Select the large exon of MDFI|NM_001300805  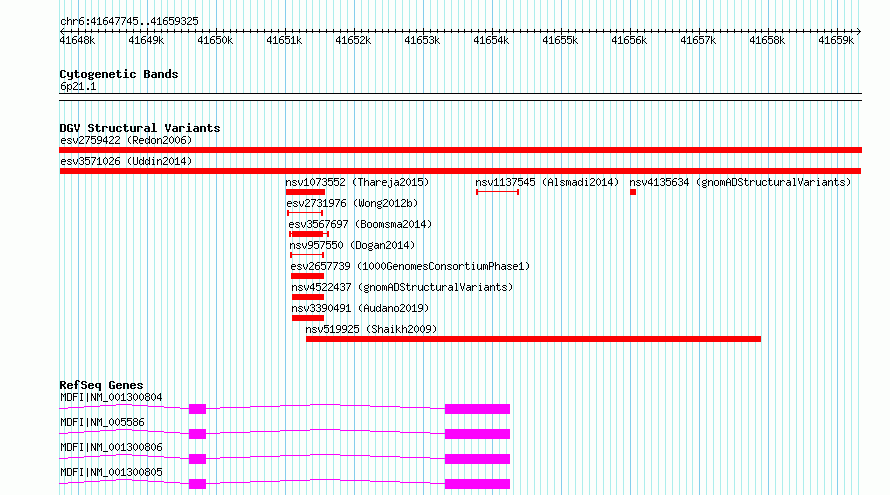coord(477,484)
